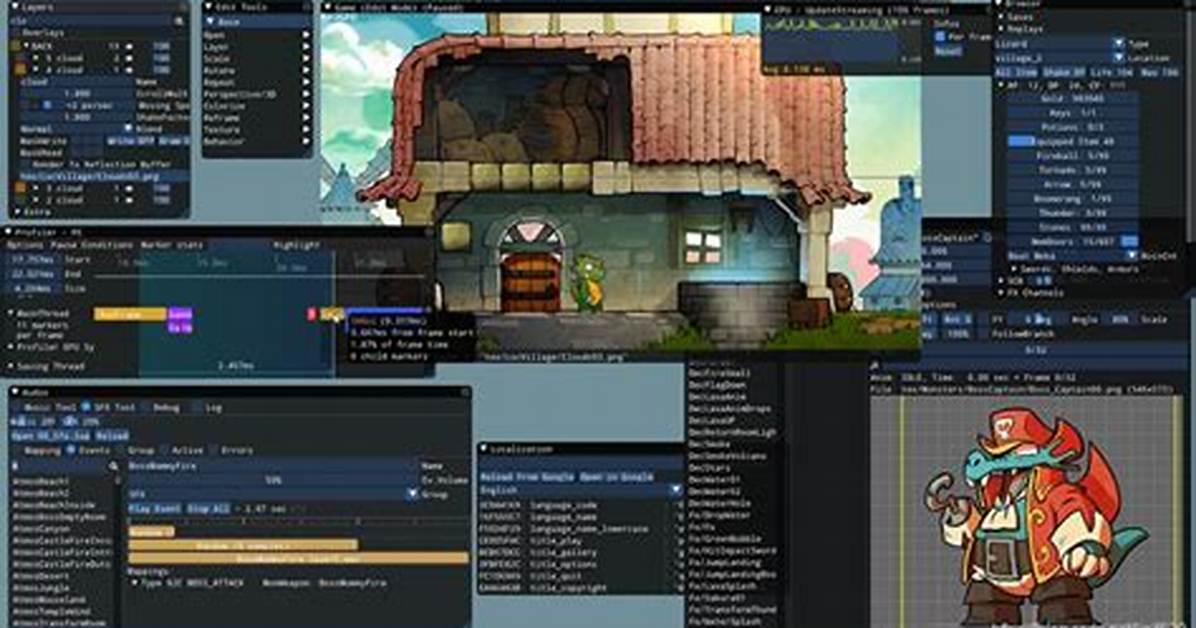This screenshot has height=628, width=1196.
Task: Collapse the Localization window triangle icon
Action: (x=483, y=449)
